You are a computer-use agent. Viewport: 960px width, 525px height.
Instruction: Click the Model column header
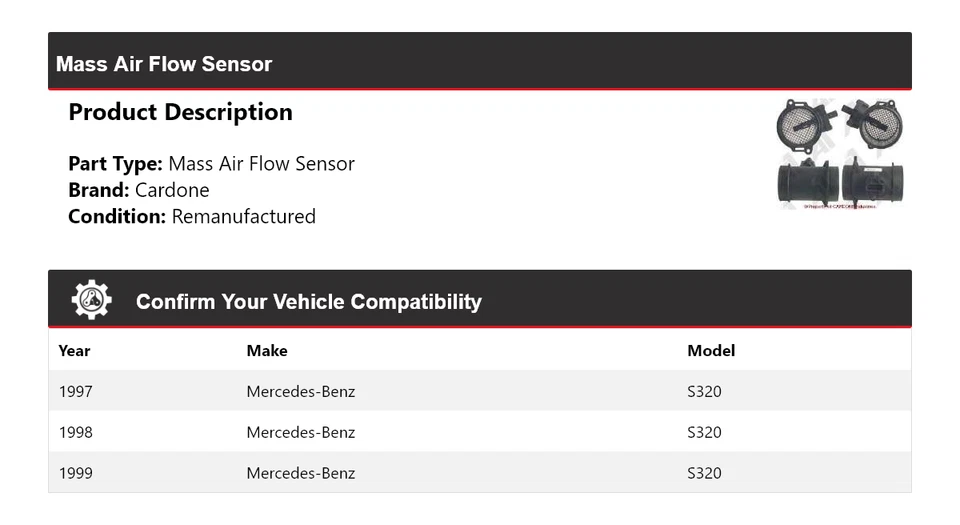(x=711, y=351)
